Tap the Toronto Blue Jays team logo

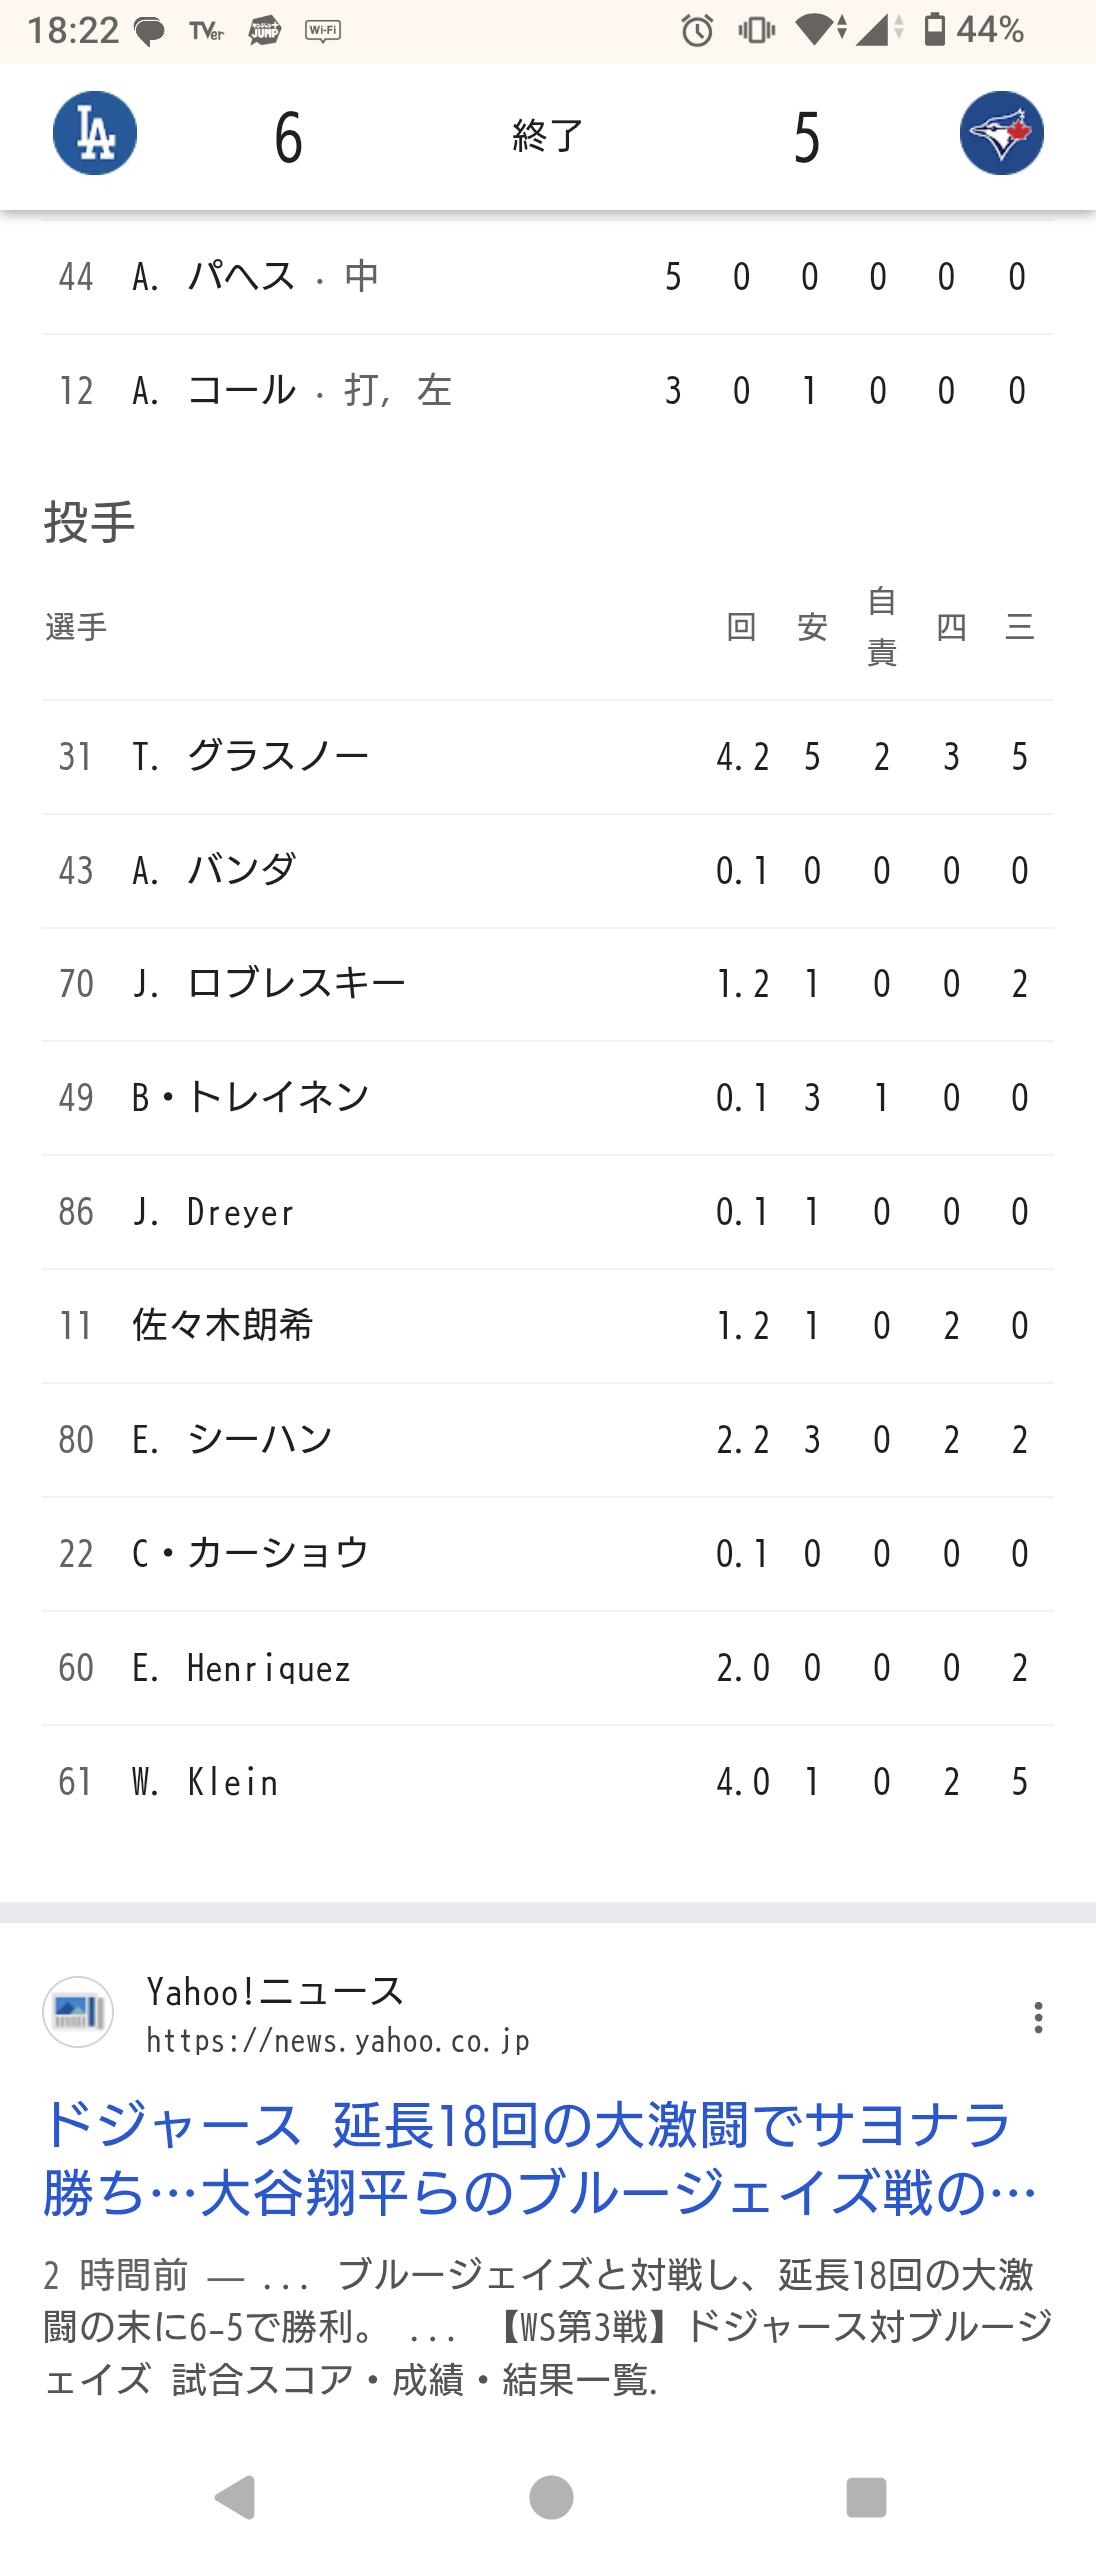[x=1001, y=134]
